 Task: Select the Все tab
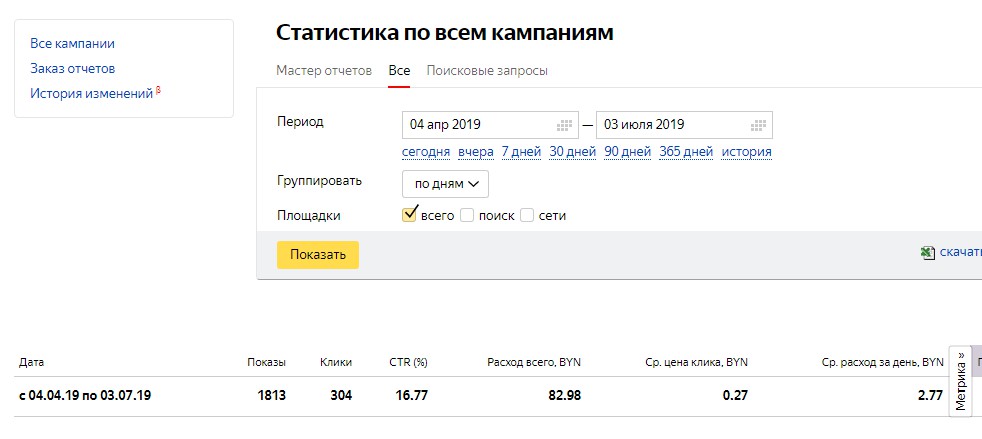point(399,71)
